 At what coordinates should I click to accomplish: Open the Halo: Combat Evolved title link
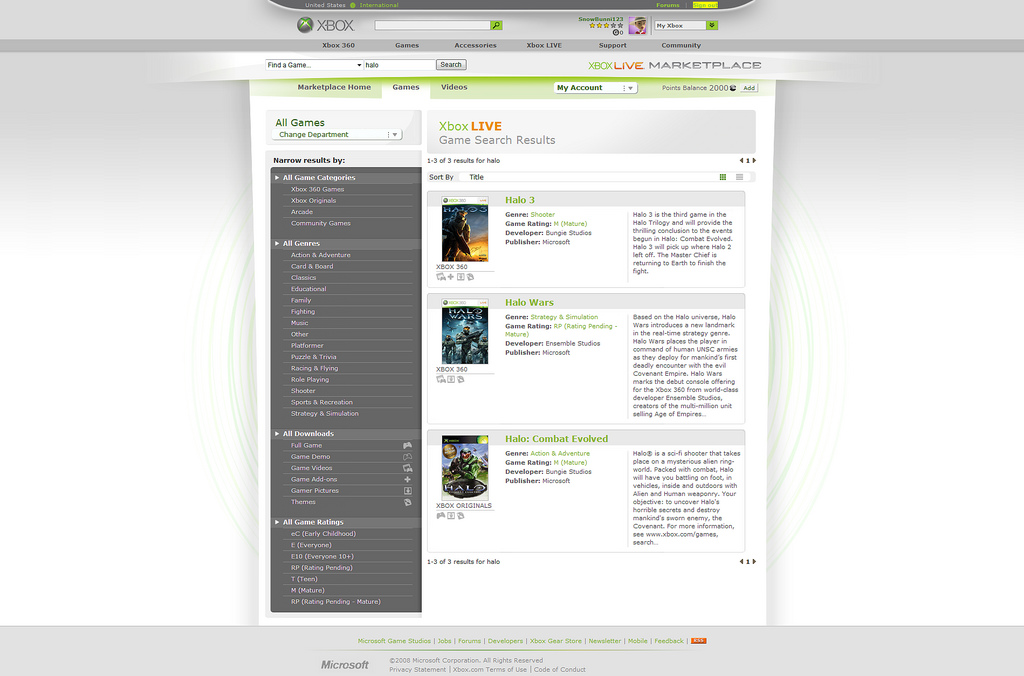coord(556,440)
